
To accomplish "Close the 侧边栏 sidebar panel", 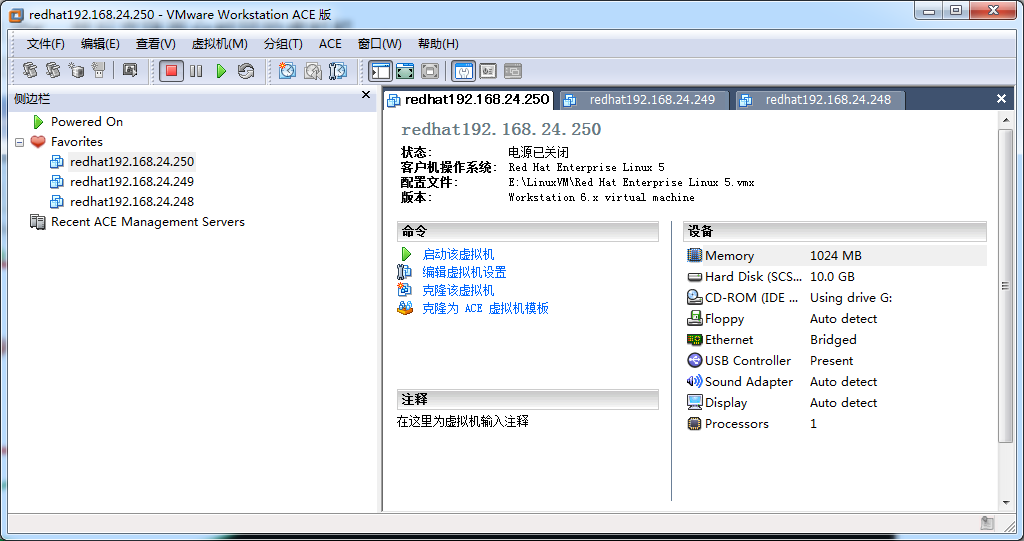I will (366, 95).
